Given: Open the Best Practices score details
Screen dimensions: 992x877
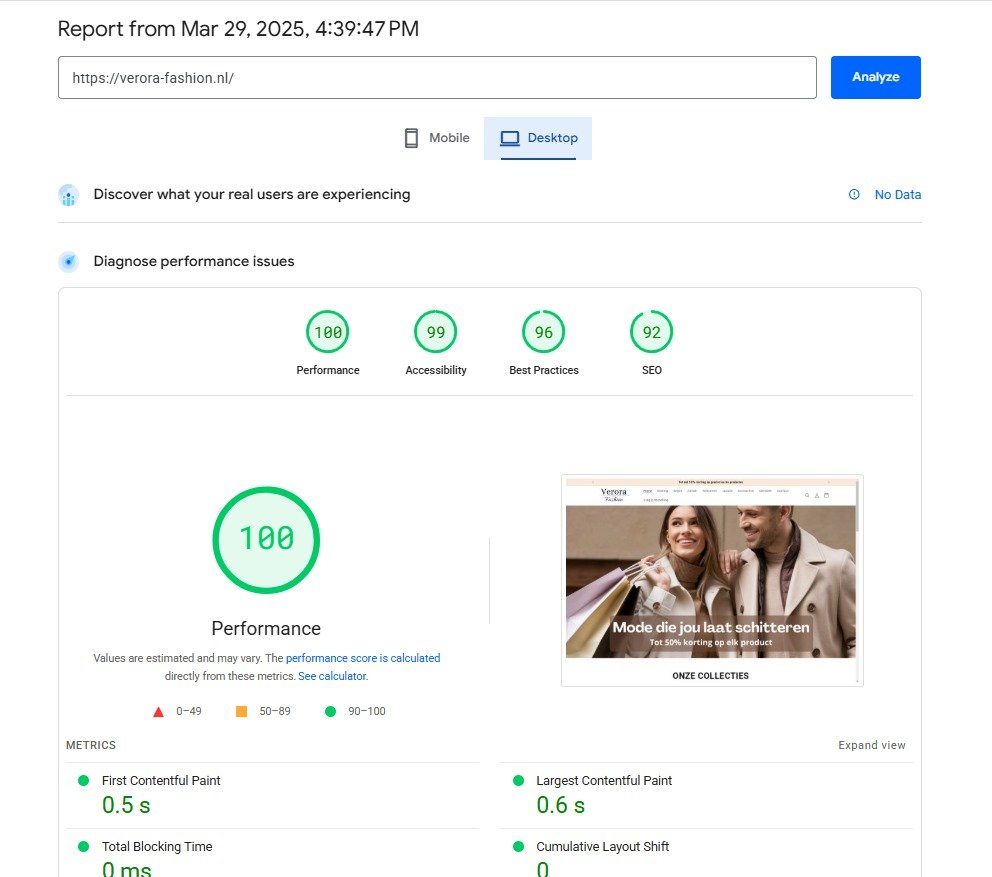Looking at the screenshot, I should (543, 331).
